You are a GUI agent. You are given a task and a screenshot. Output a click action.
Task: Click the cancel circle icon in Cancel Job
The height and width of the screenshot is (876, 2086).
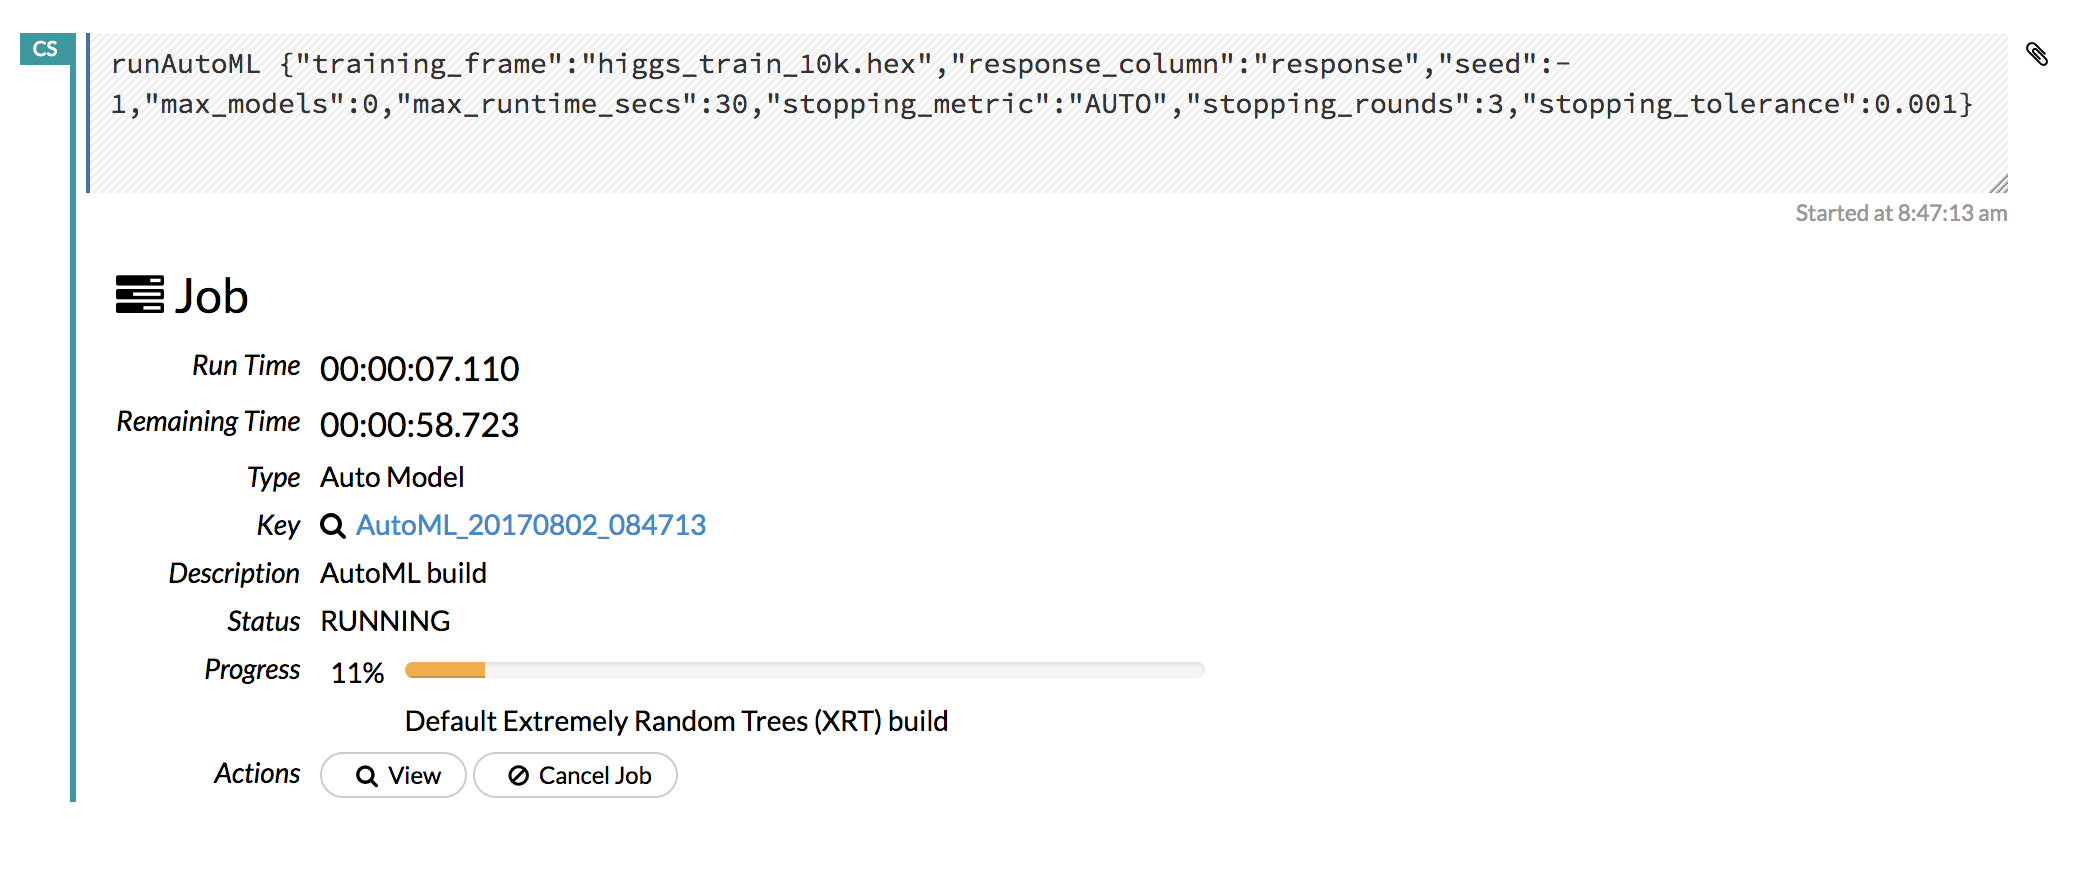[x=518, y=776]
